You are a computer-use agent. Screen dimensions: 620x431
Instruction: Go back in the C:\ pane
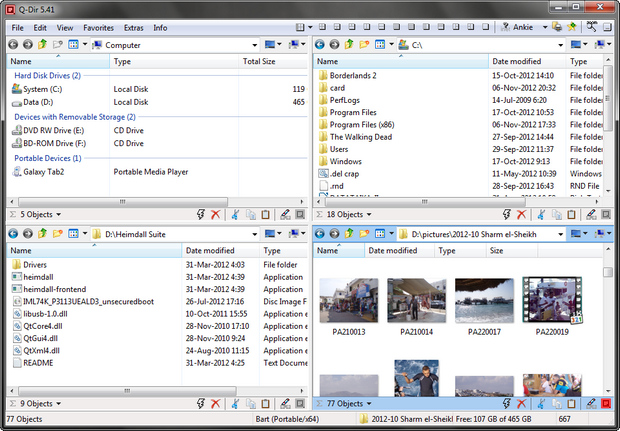pyautogui.click(x=319, y=45)
